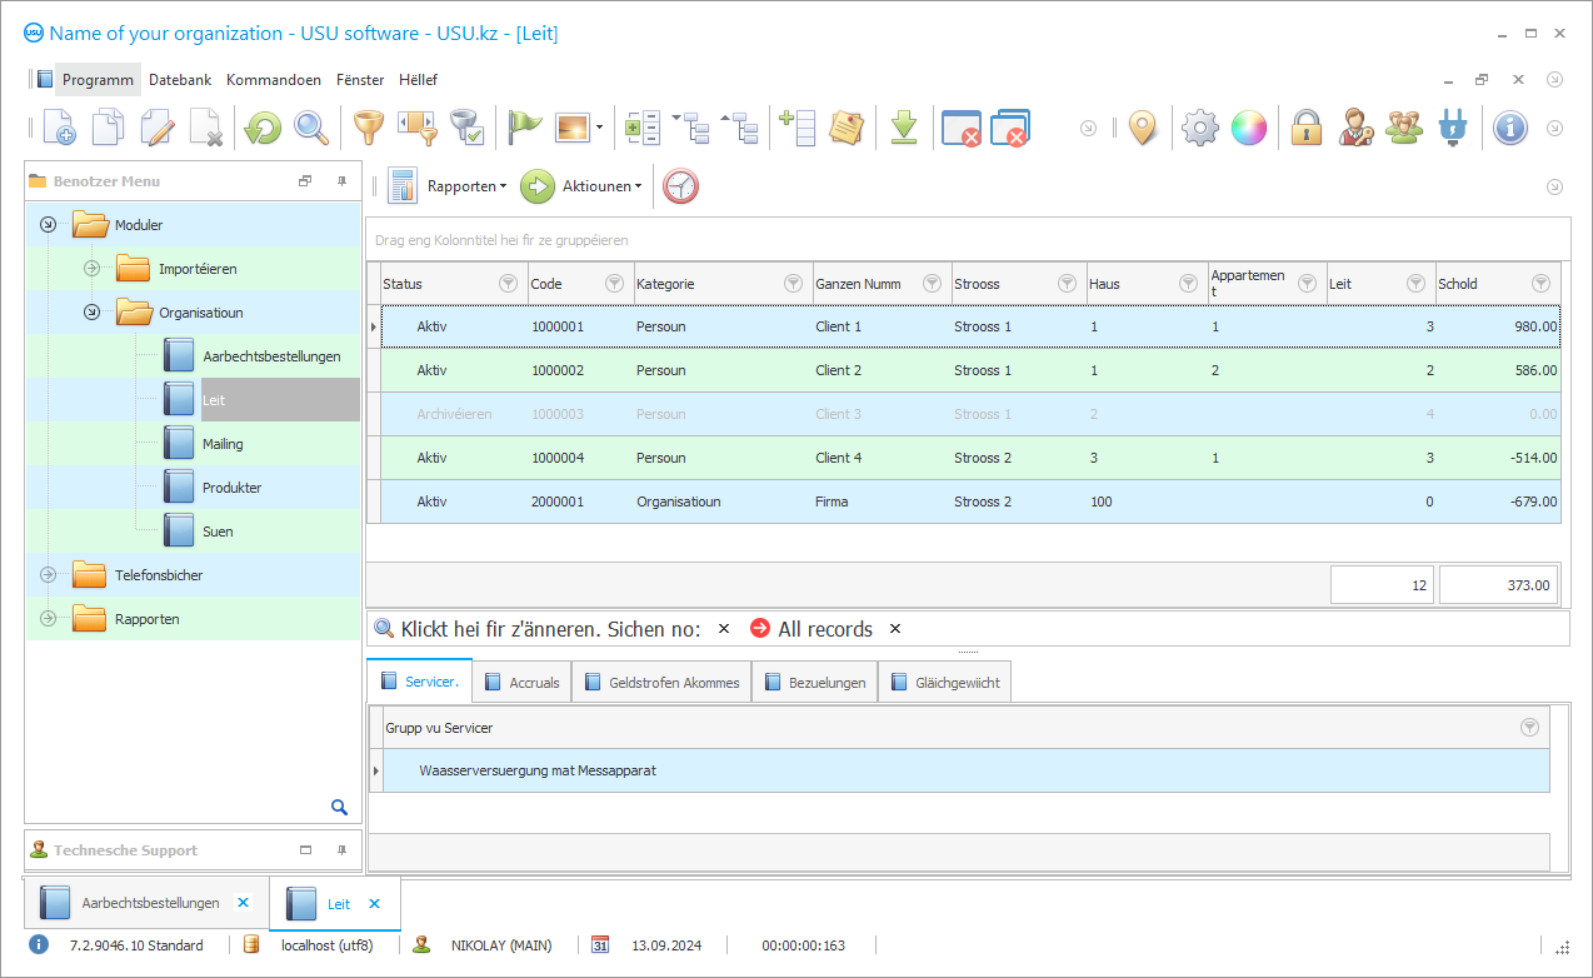Toggle the Kategorie column filter button
1593x978 pixels.
click(x=793, y=284)
